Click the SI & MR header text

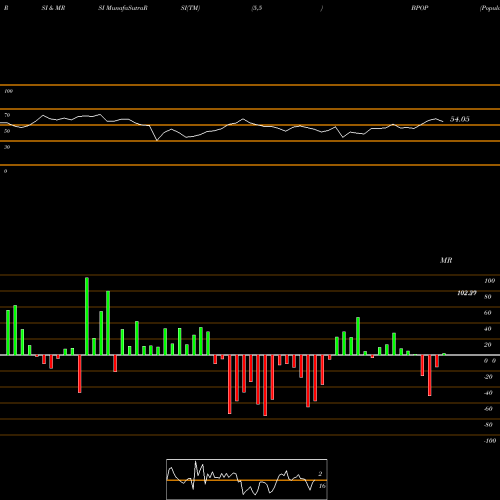(53, 8)
